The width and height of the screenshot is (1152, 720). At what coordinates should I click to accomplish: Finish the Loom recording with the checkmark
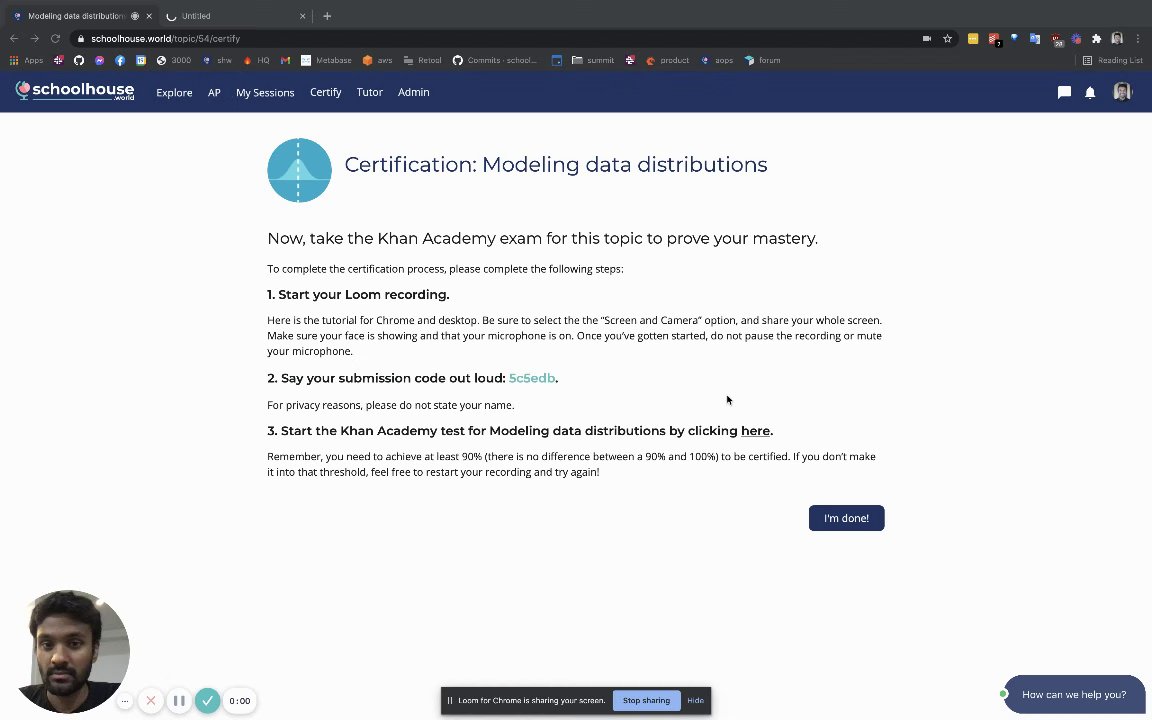tap(208, 701)
